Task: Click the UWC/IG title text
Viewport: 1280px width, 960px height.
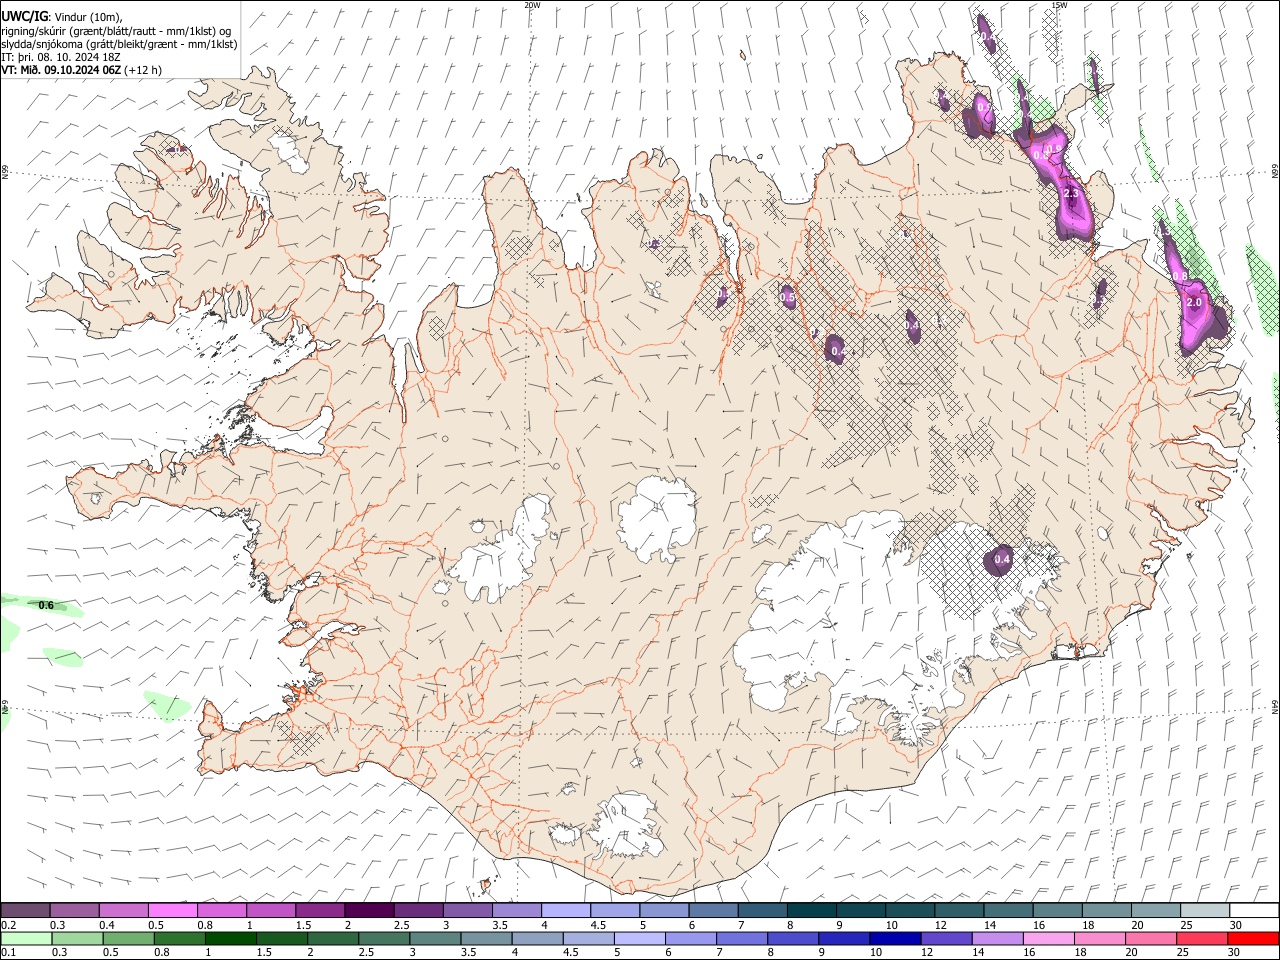Action: pos(24,16)
